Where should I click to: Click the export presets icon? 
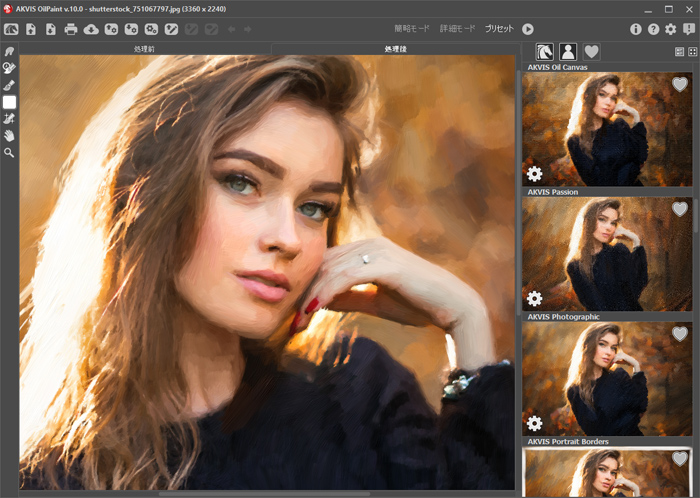point(131,29)
